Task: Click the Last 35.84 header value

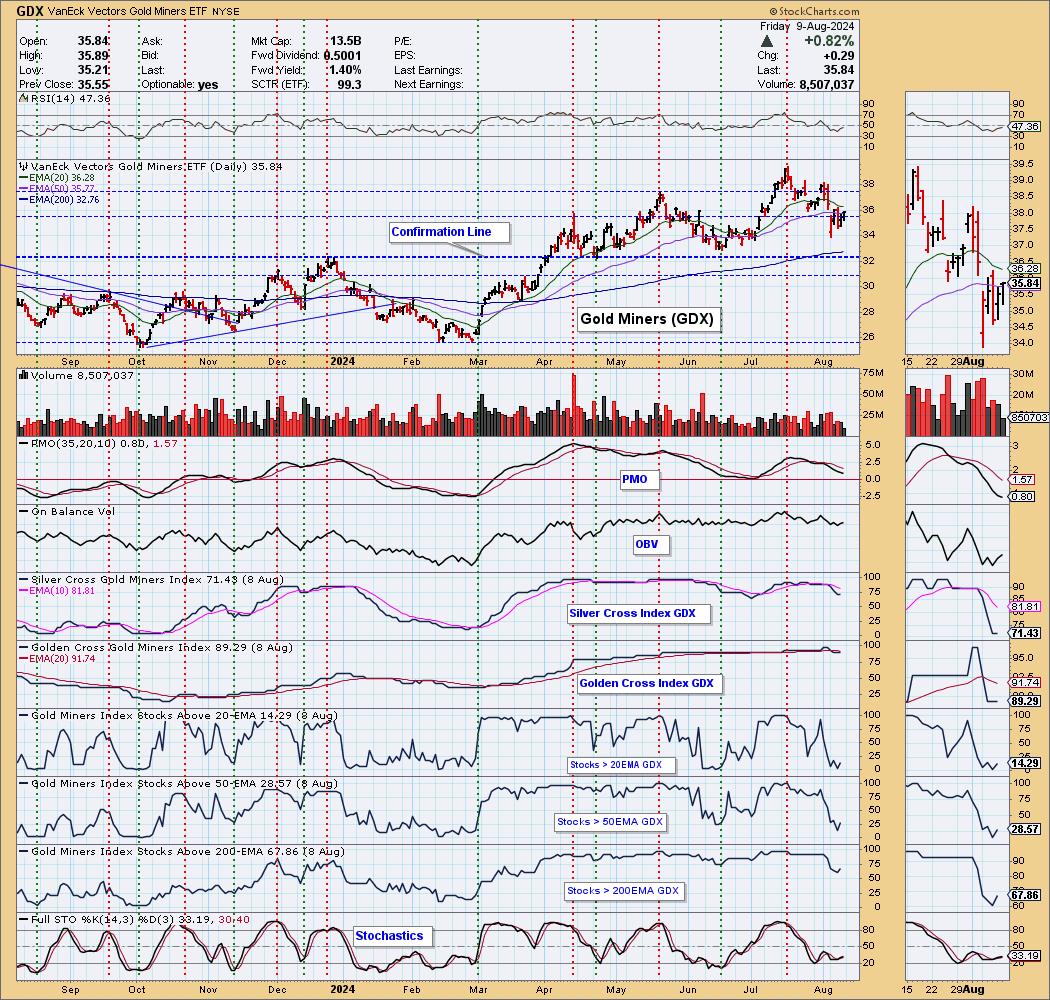Action: 838,70
